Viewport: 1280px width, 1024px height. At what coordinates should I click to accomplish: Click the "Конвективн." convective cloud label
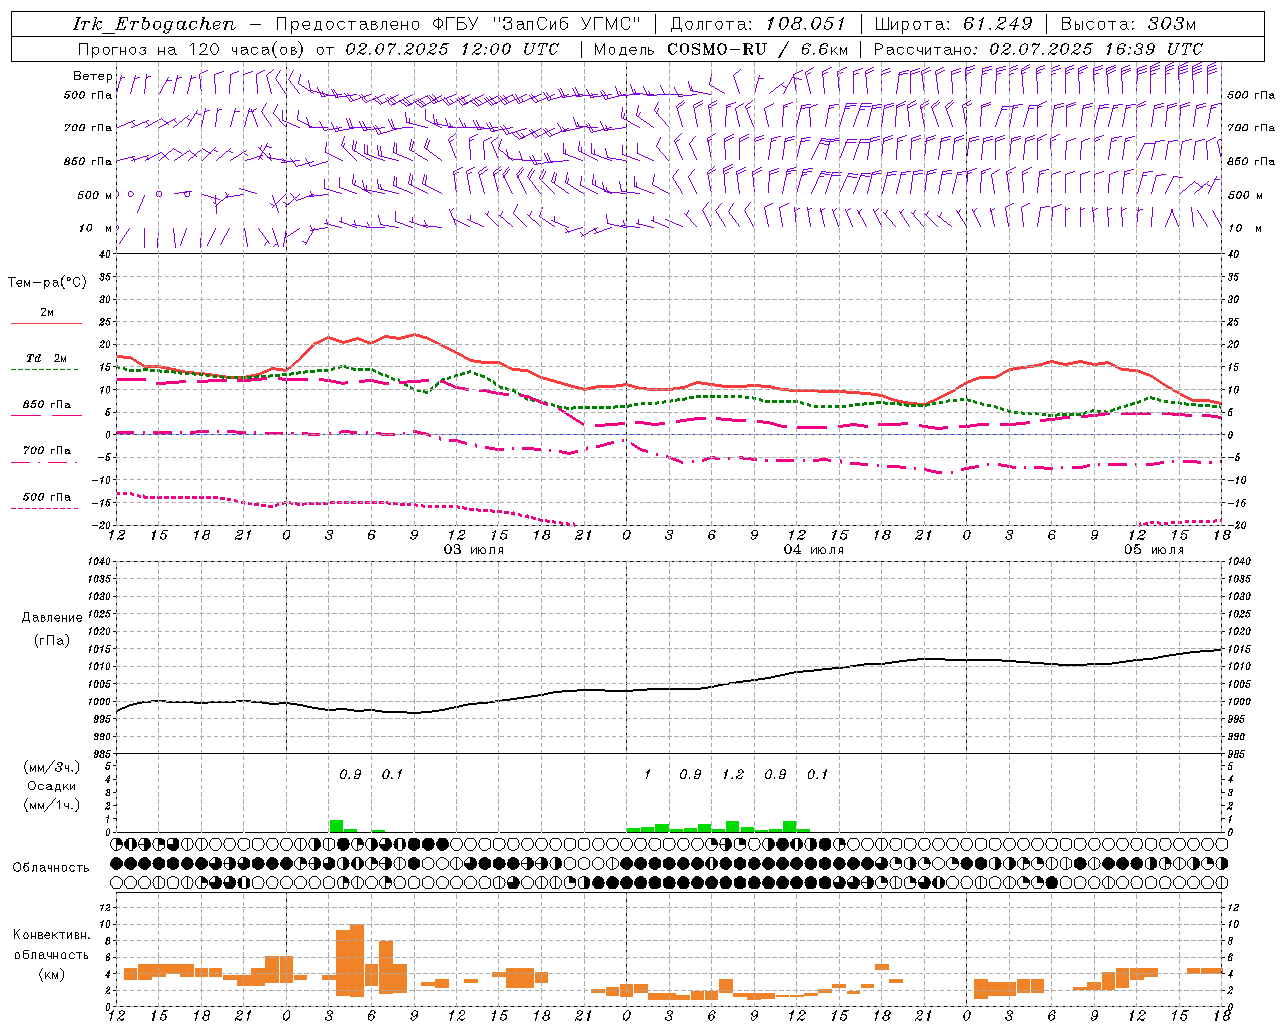click(52, 935)
